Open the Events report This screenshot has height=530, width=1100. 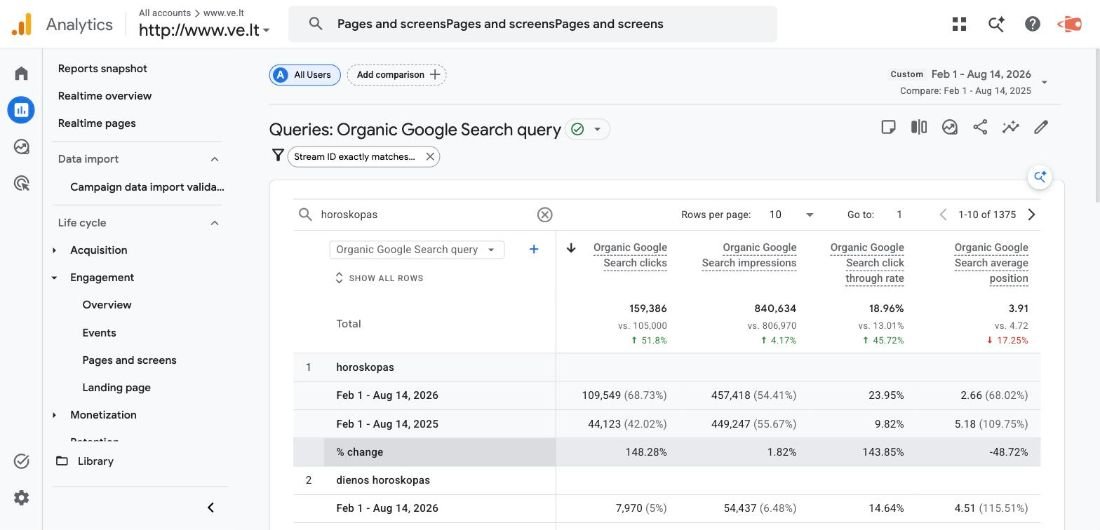[x=99, y=333]
